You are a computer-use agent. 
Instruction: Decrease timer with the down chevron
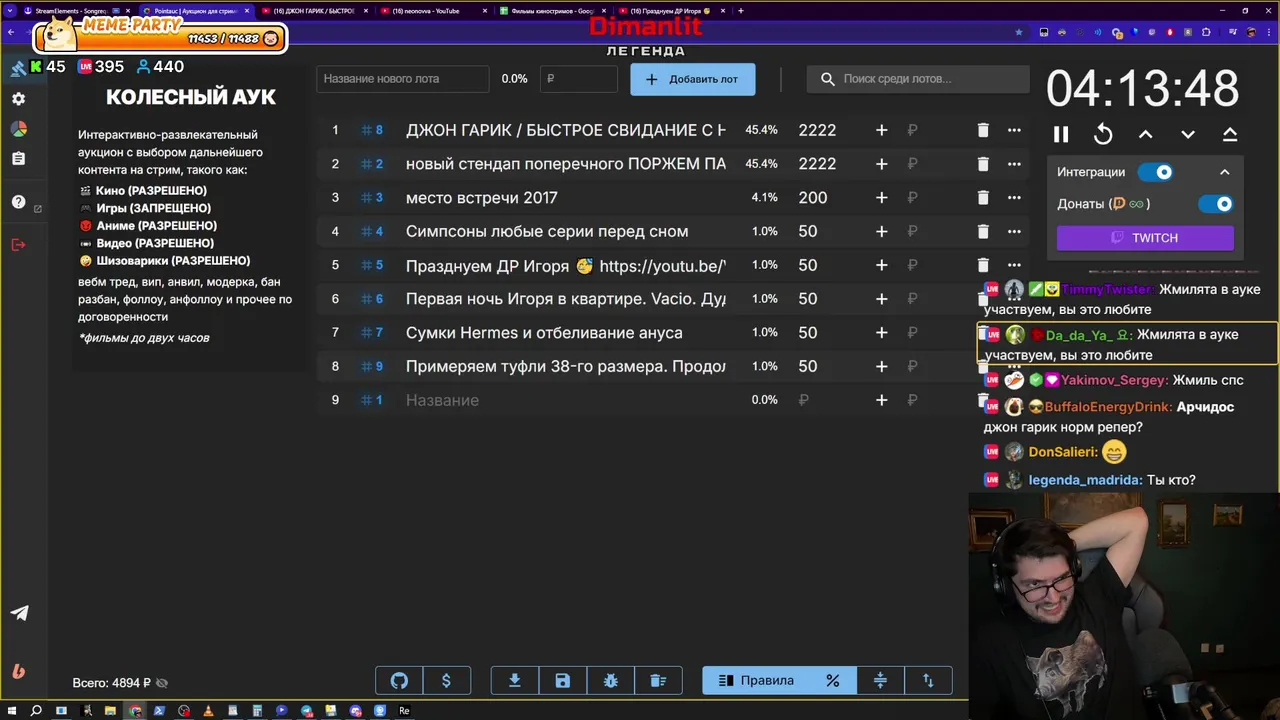point(1188,134)
